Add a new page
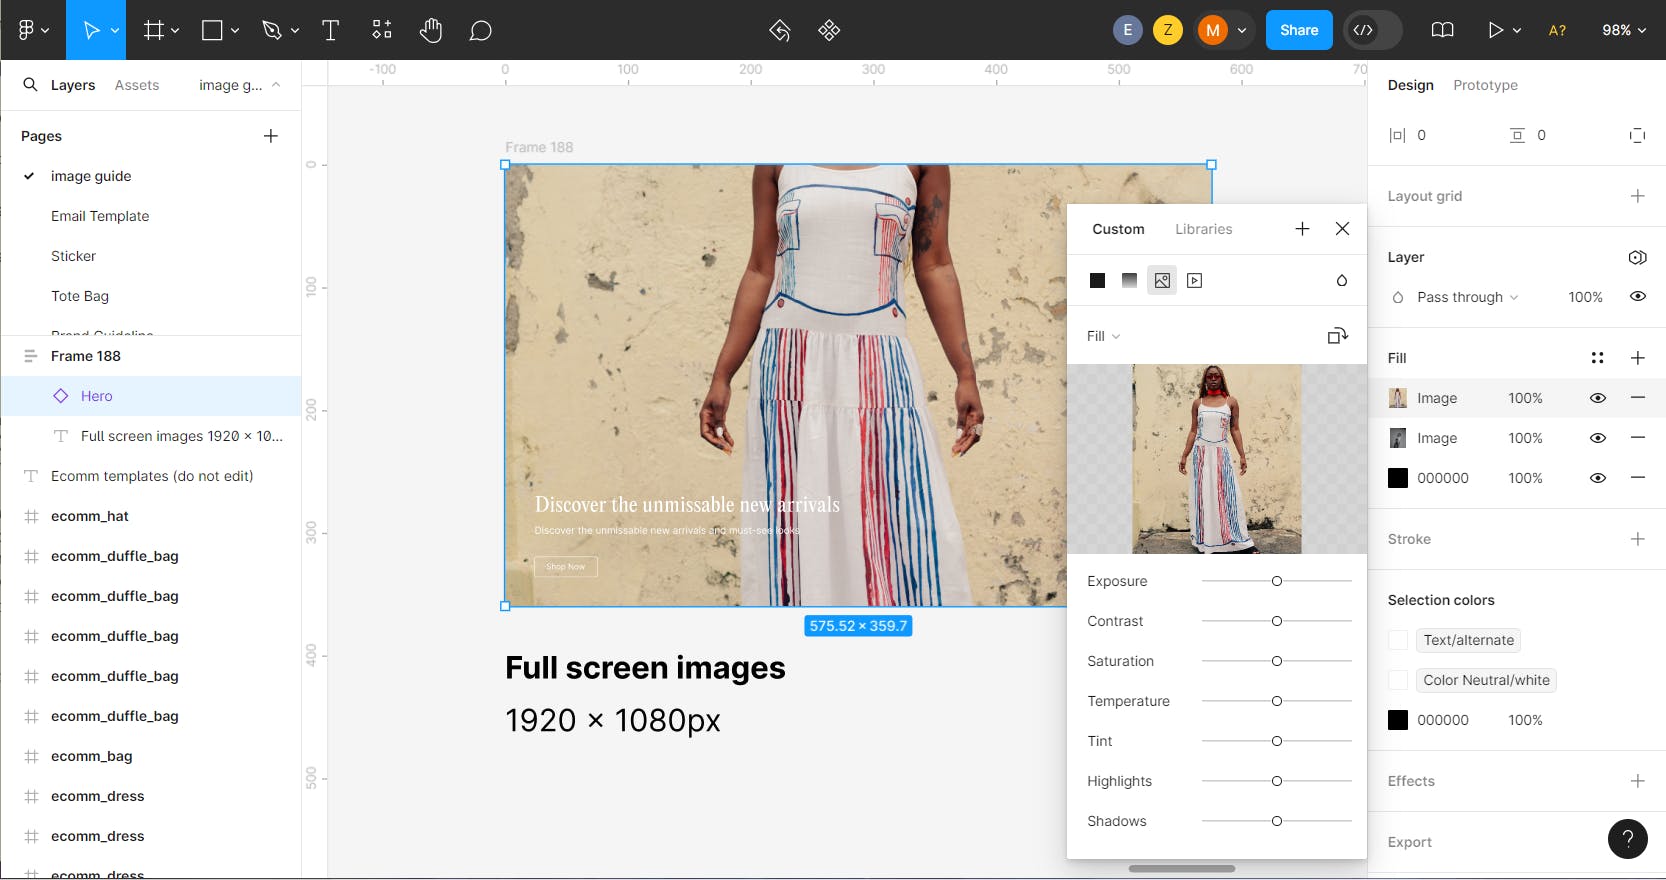This screenshot has width=1666, height=880. pos(271,136)
